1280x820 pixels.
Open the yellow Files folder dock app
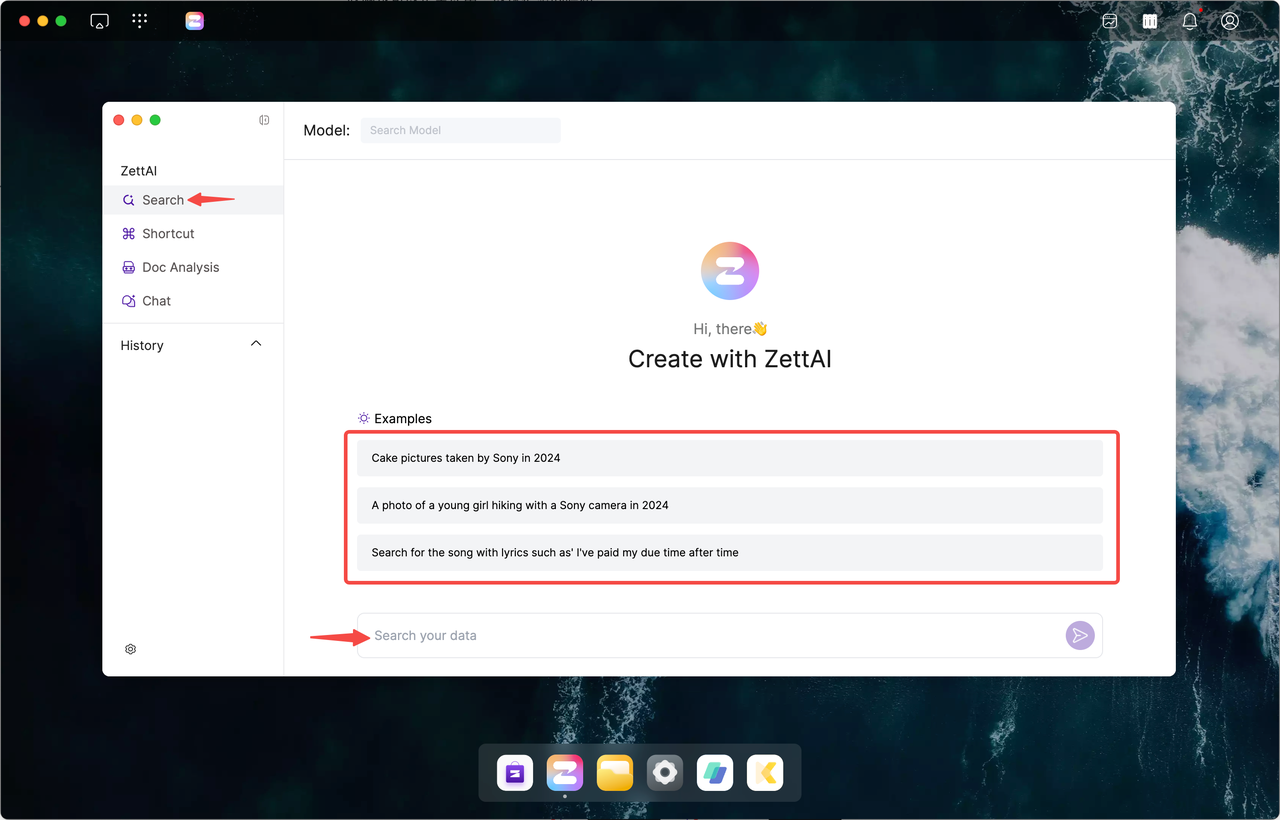point(615,773)
